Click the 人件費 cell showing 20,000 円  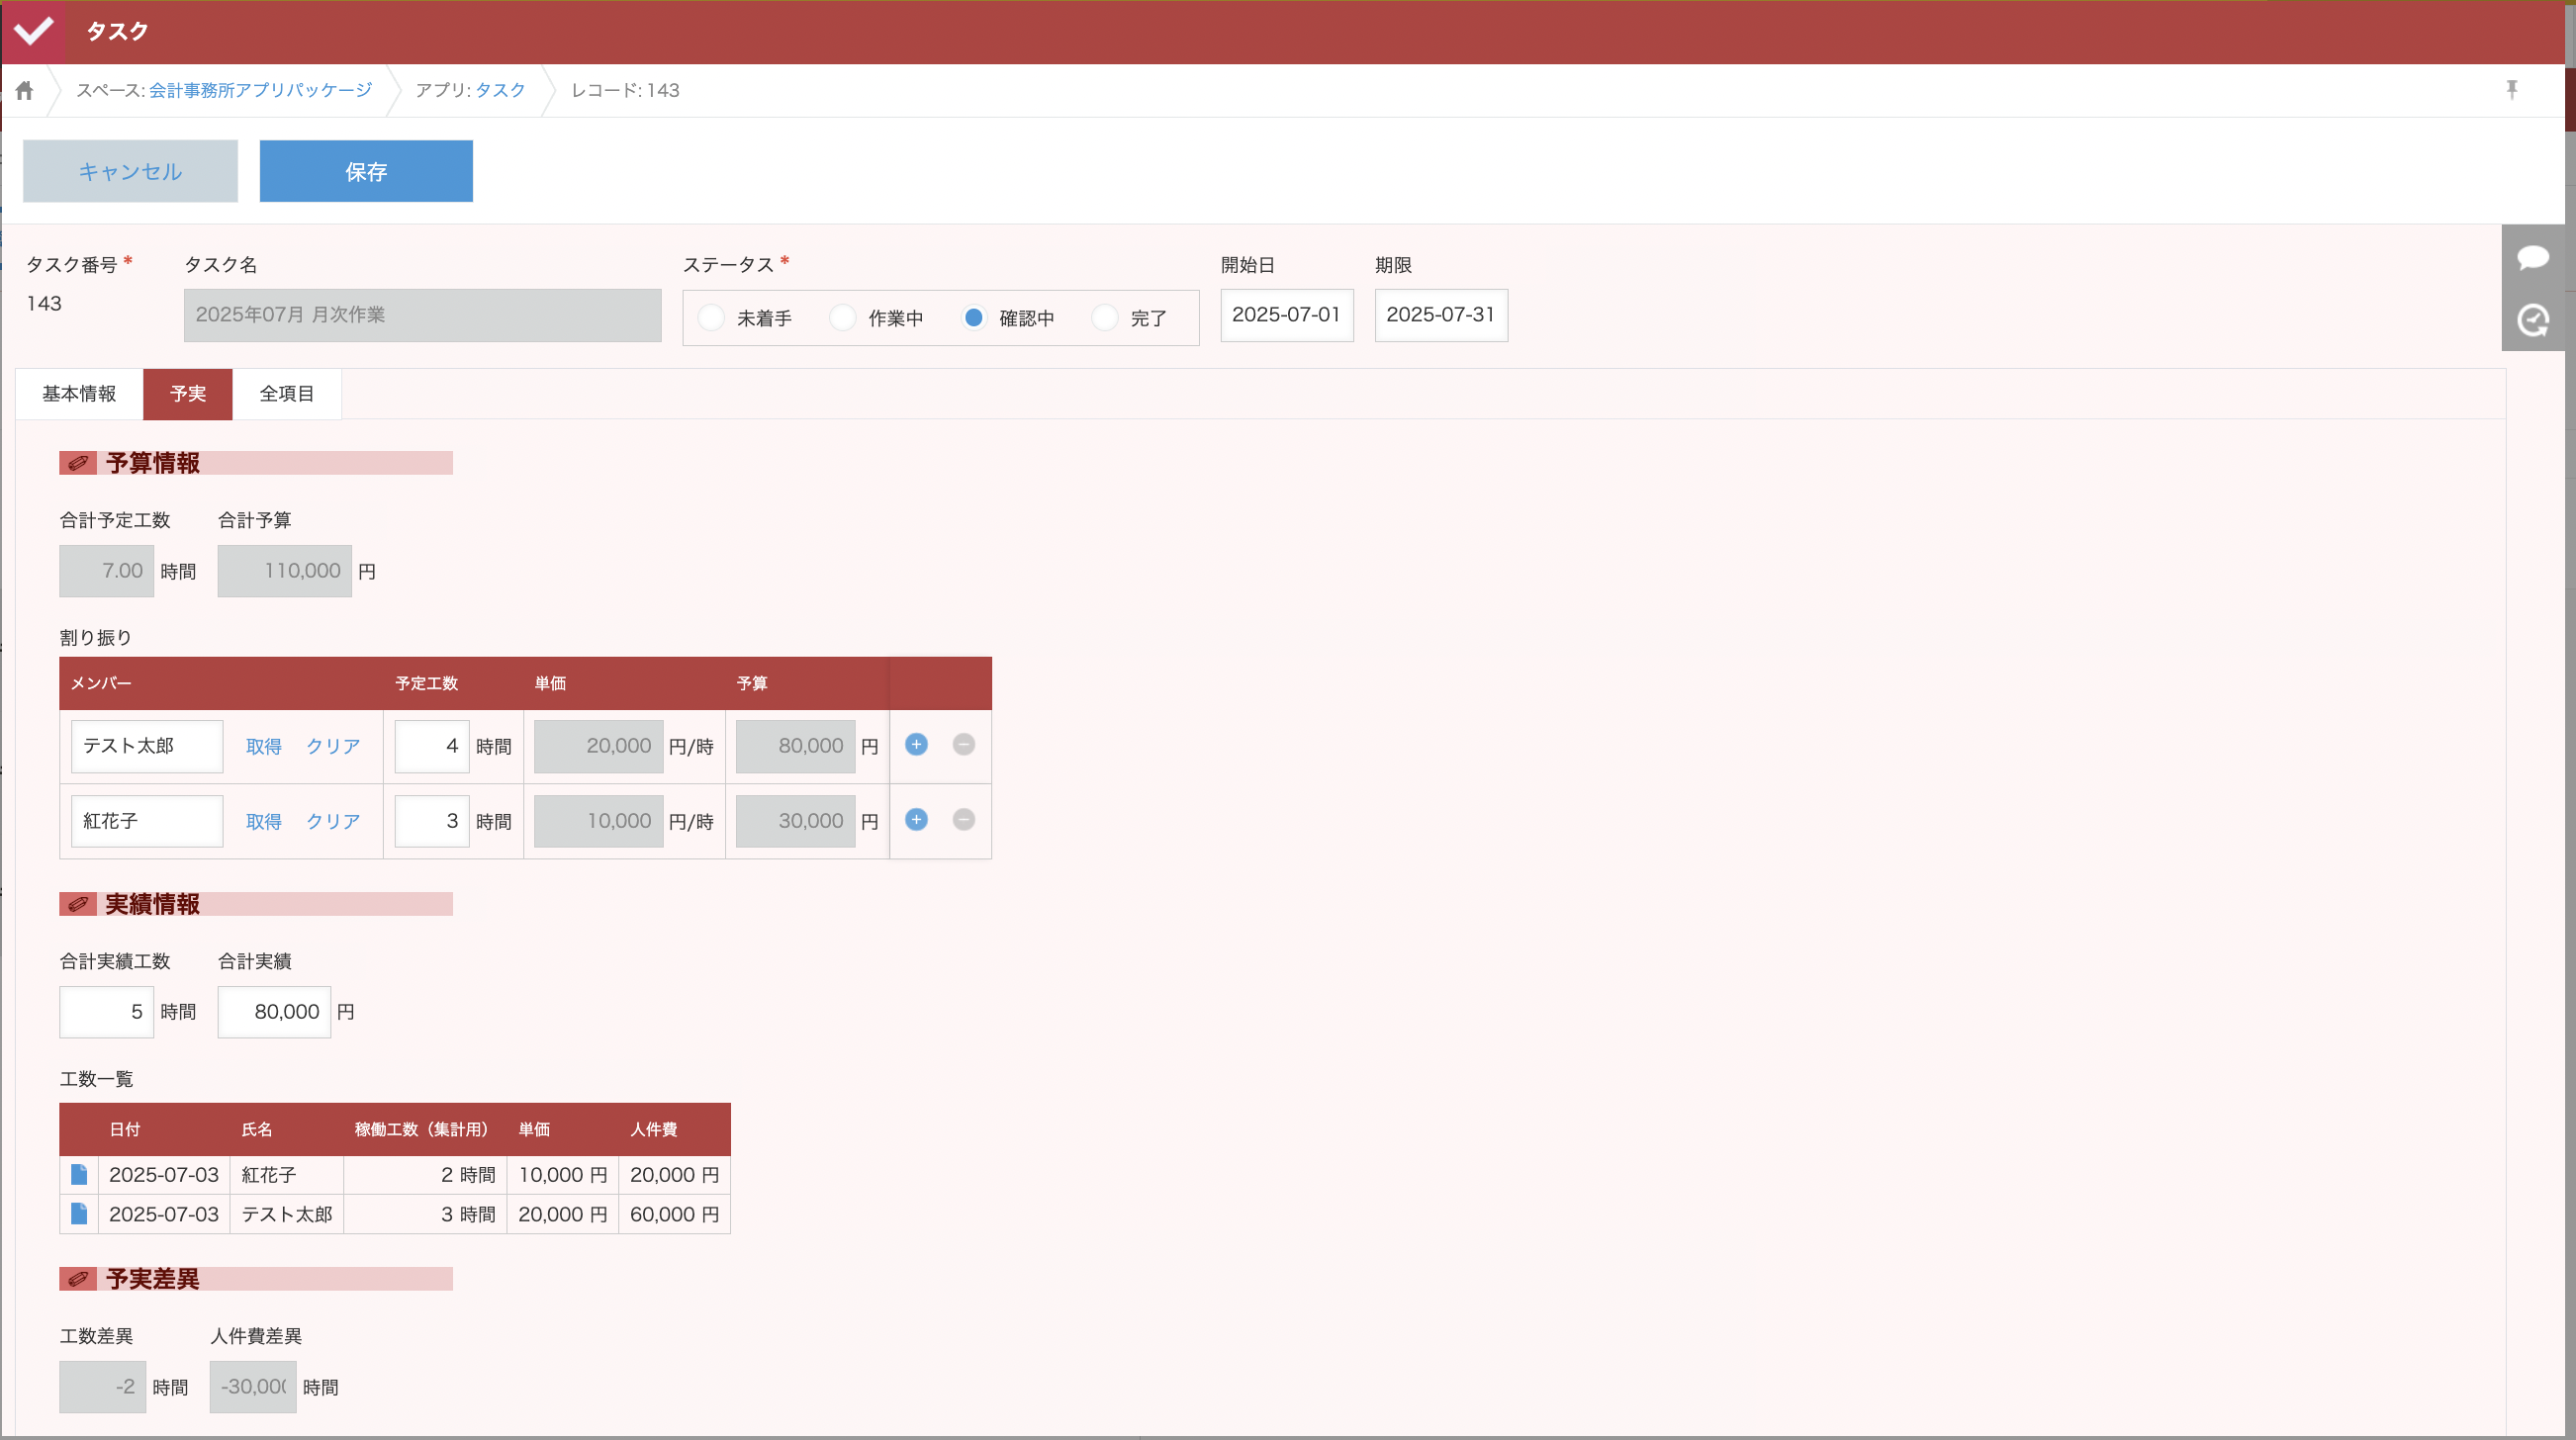(x=675, y=1175)
